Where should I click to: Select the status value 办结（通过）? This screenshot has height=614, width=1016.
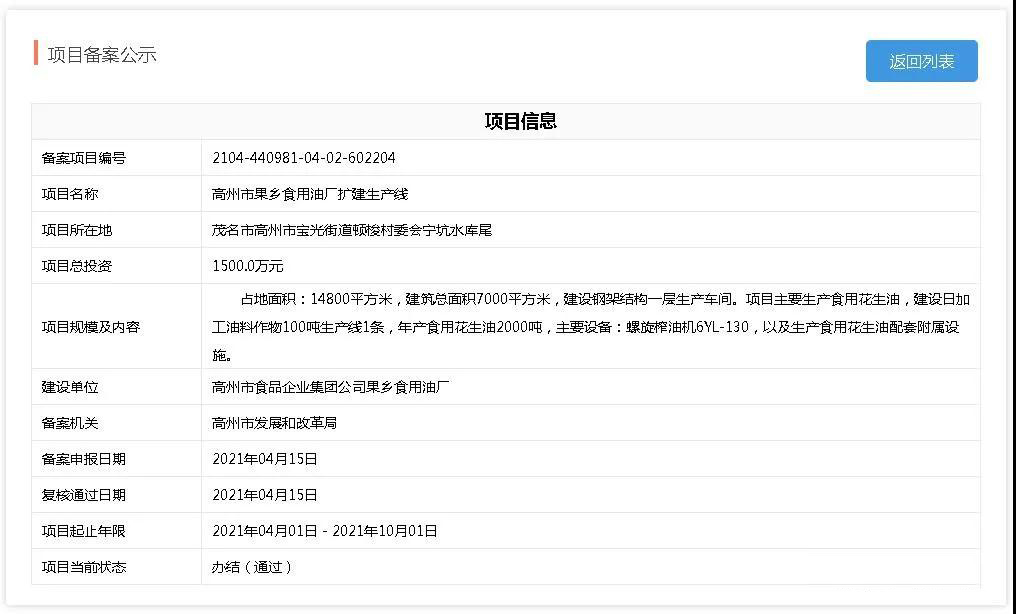(x=252, y=567)
